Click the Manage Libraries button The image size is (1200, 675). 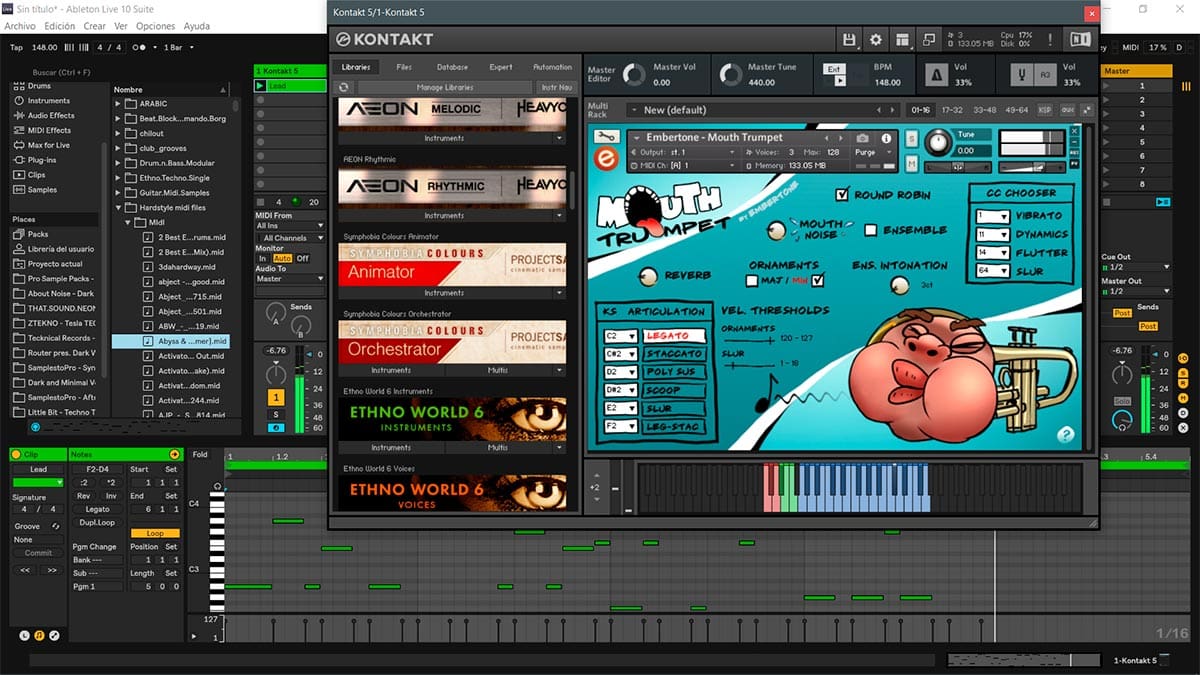pyautogui.click(x=445, y=88)
